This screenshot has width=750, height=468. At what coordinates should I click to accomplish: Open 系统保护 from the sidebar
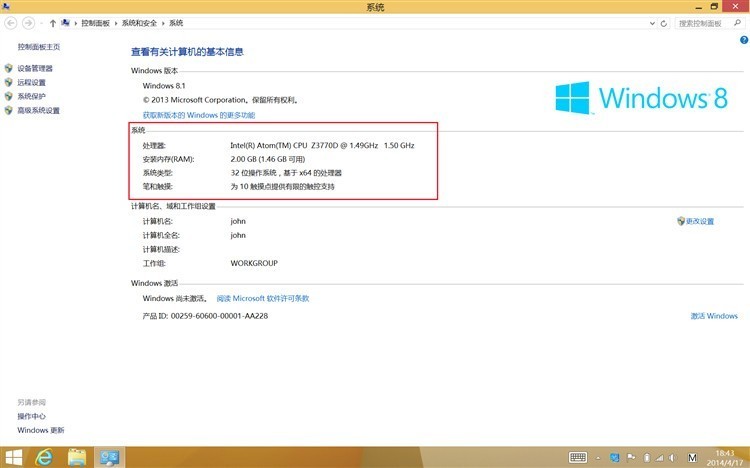[32, 96]
